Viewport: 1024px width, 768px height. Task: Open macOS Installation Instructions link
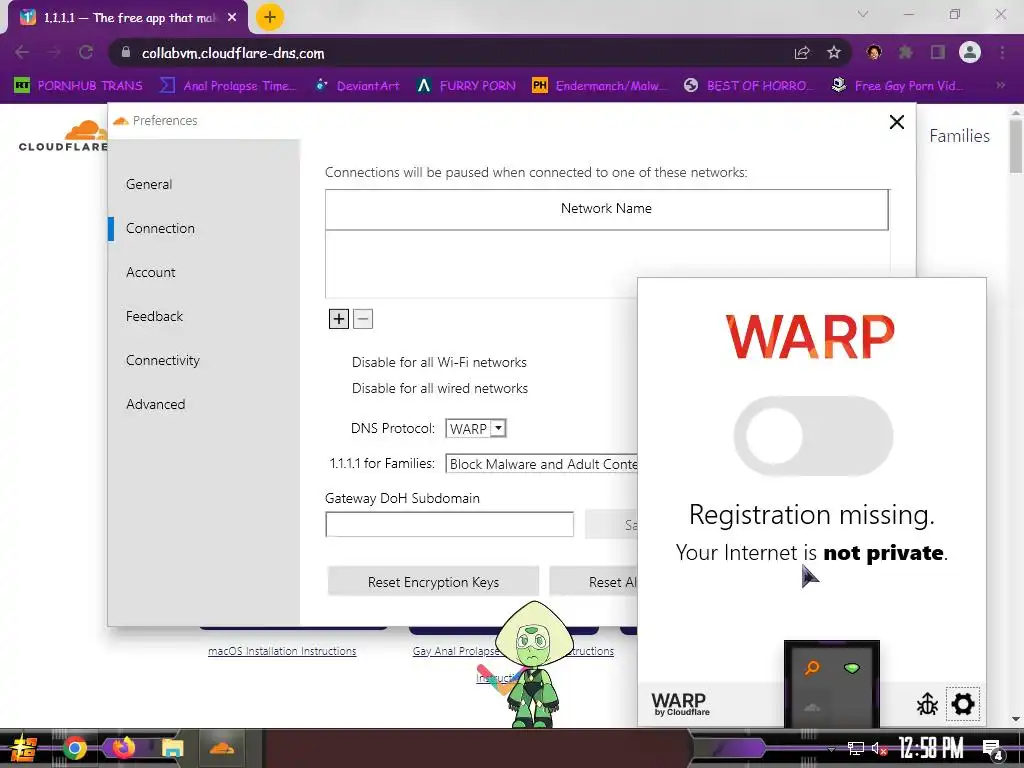[282, 651]
